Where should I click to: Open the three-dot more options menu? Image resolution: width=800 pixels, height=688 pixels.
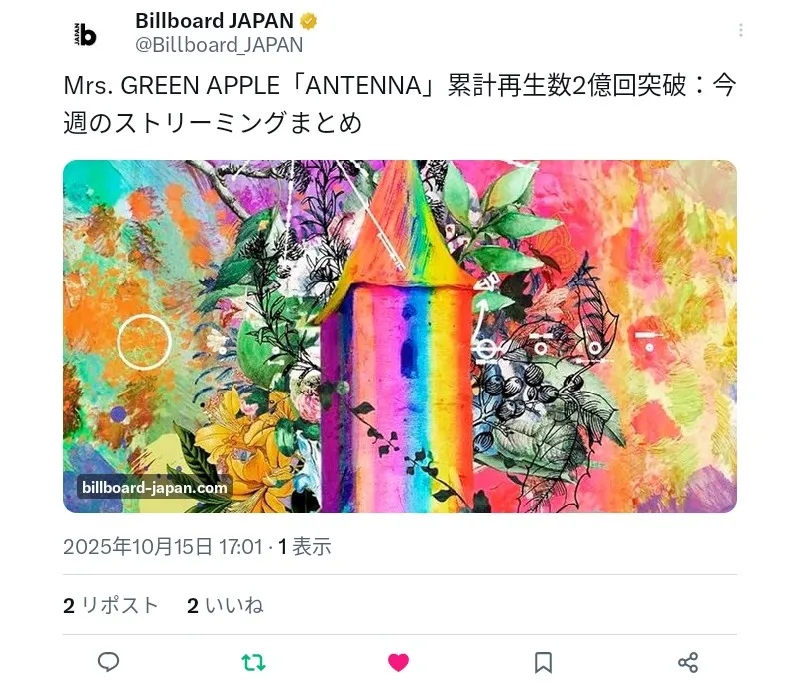tap(740, 30)
